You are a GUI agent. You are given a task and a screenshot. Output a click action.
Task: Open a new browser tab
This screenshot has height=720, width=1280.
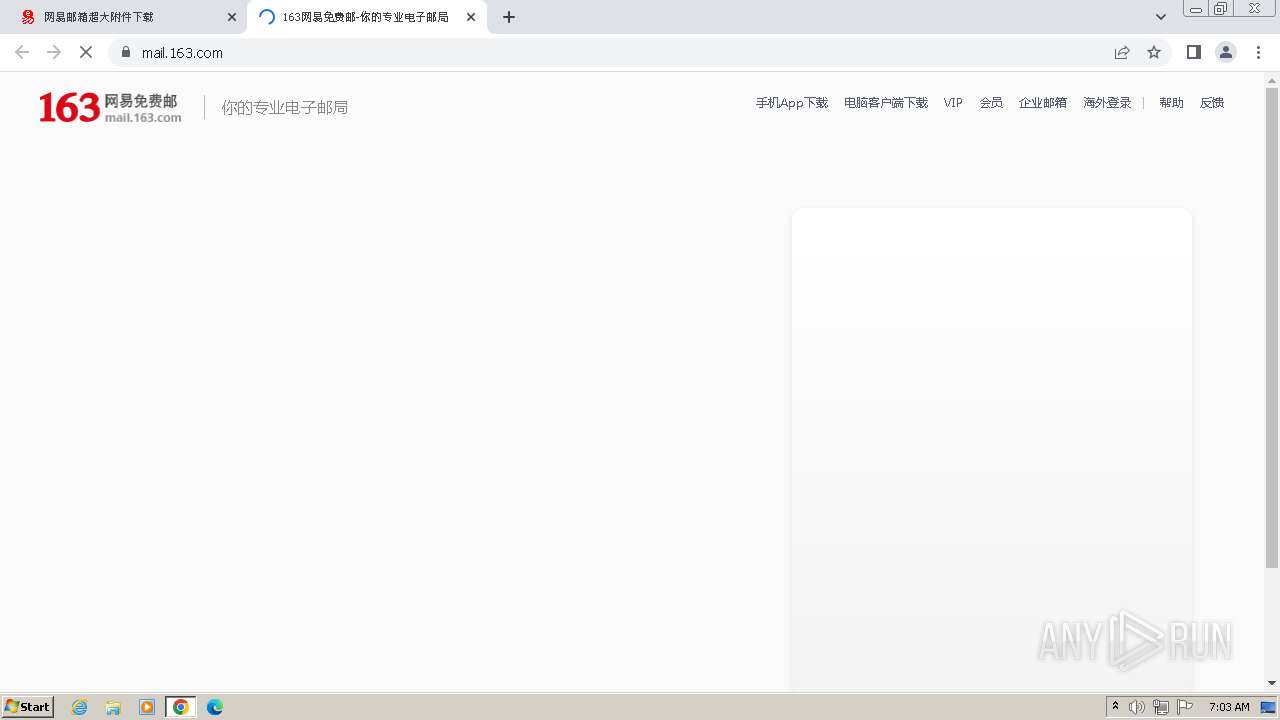(509, 17)
